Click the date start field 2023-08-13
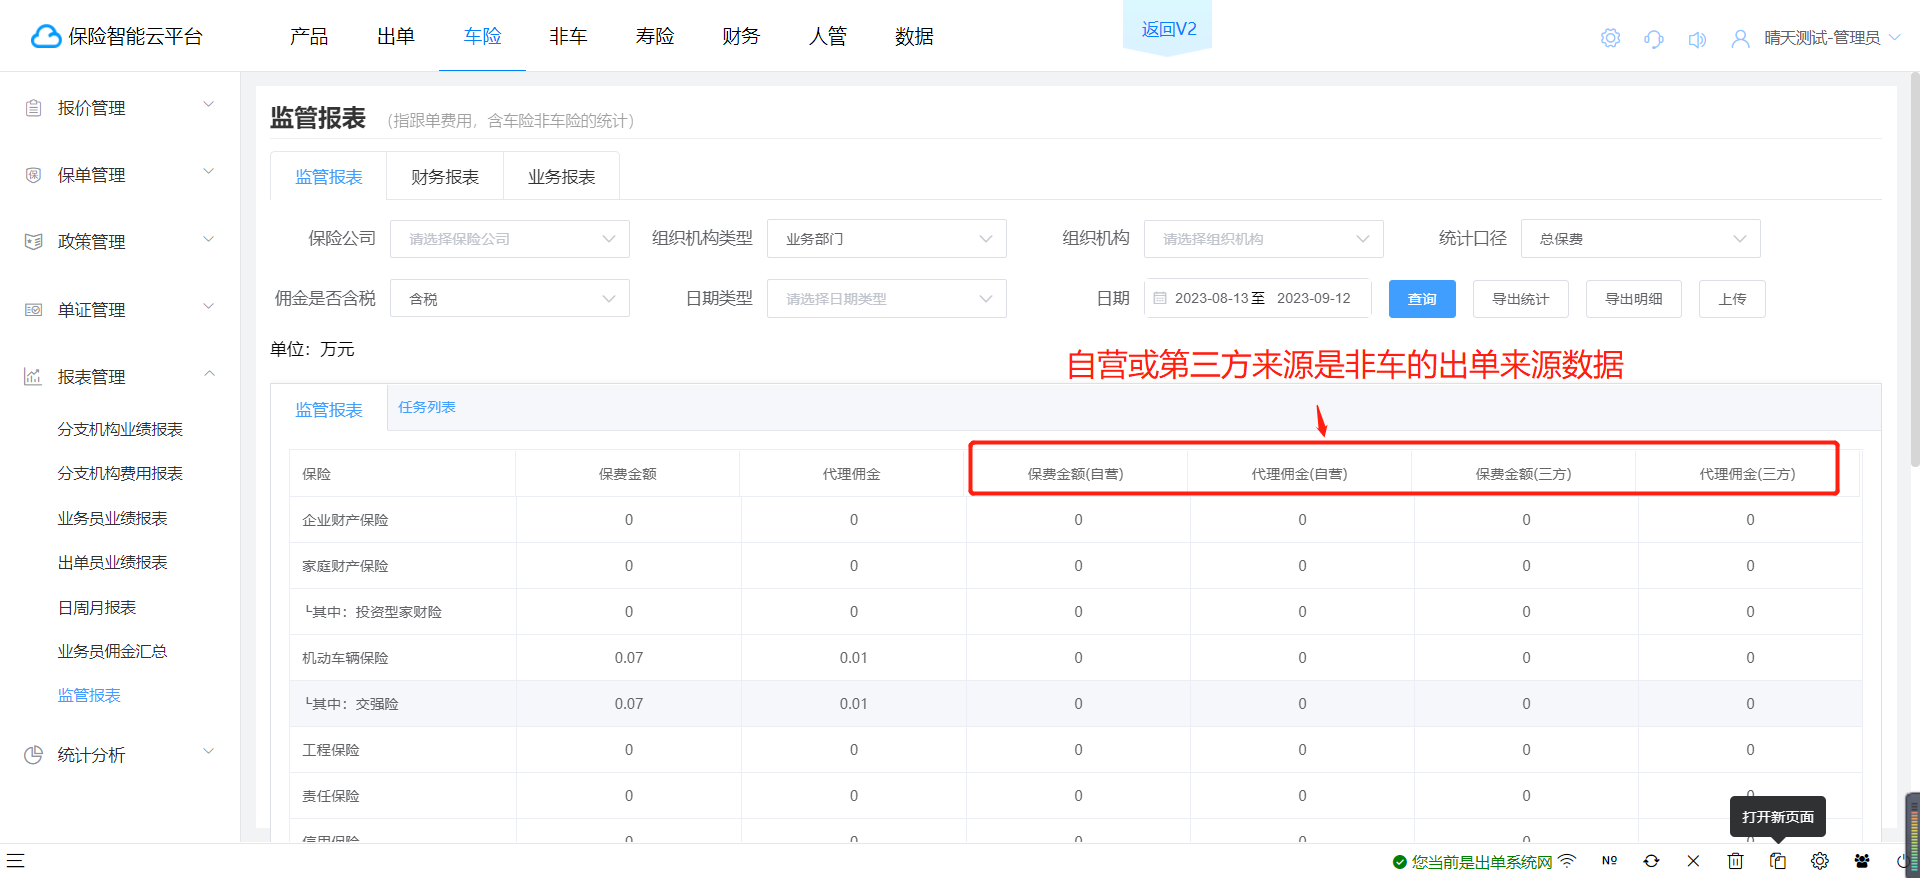1920x878 pixels. pos(1211,298)
